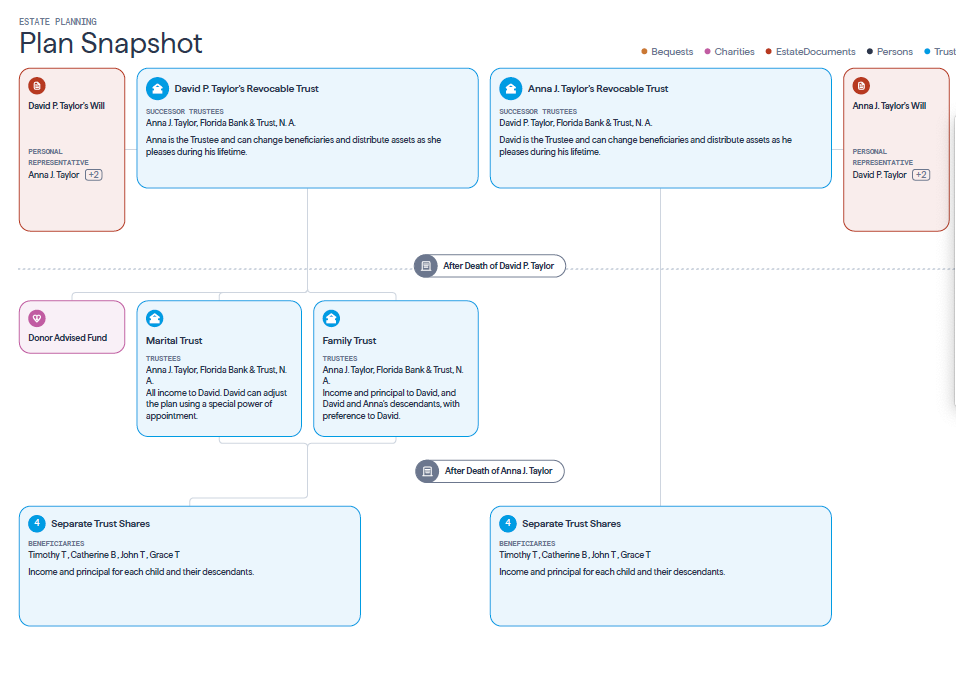
Task: Toggle the EstateDocuments legend filter
Action: pyautogui.click(x=810, y=52)
